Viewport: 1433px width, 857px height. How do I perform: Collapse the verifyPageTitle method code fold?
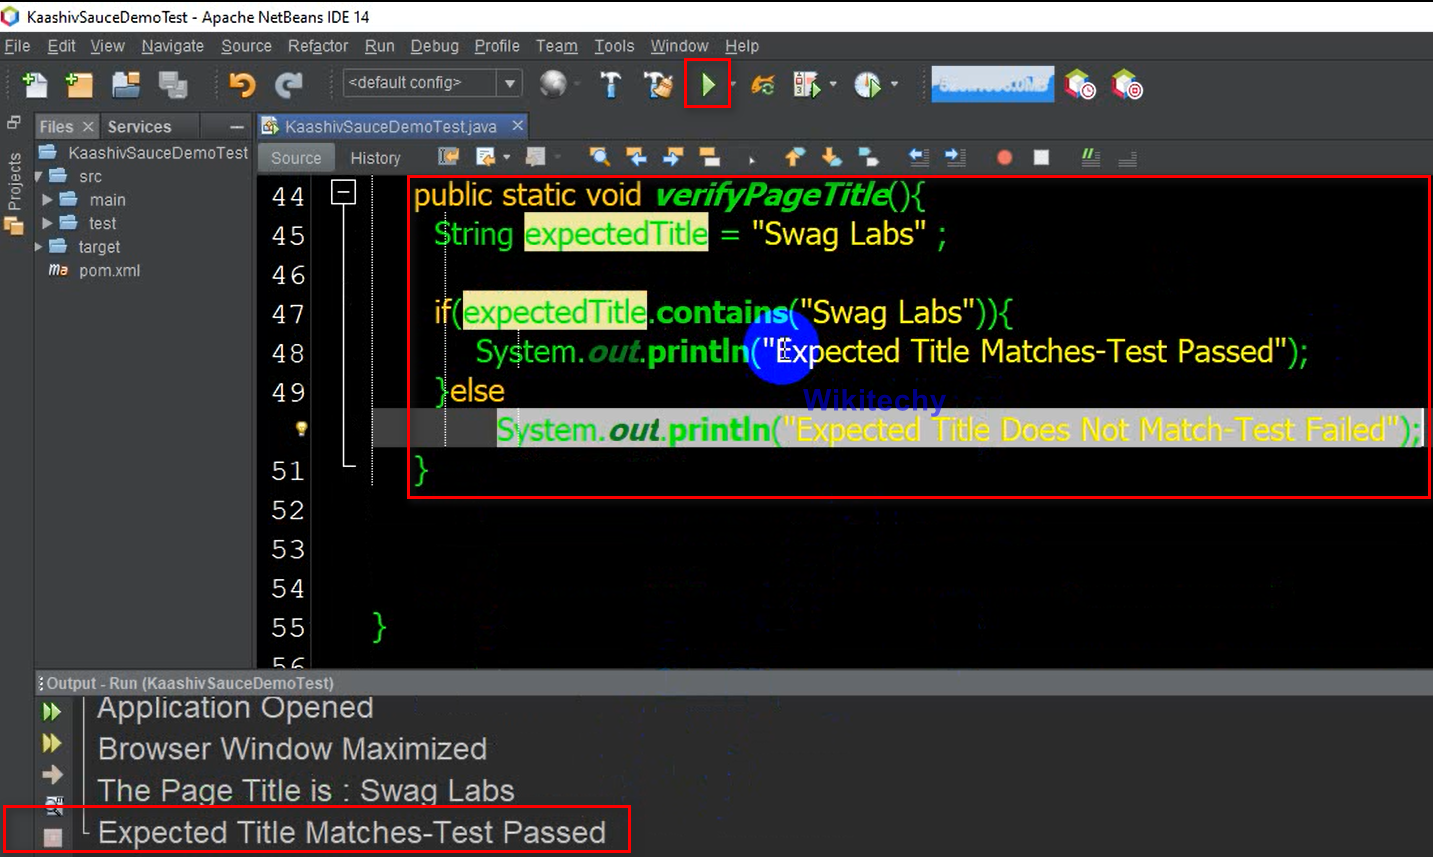[x=343, y=192]
